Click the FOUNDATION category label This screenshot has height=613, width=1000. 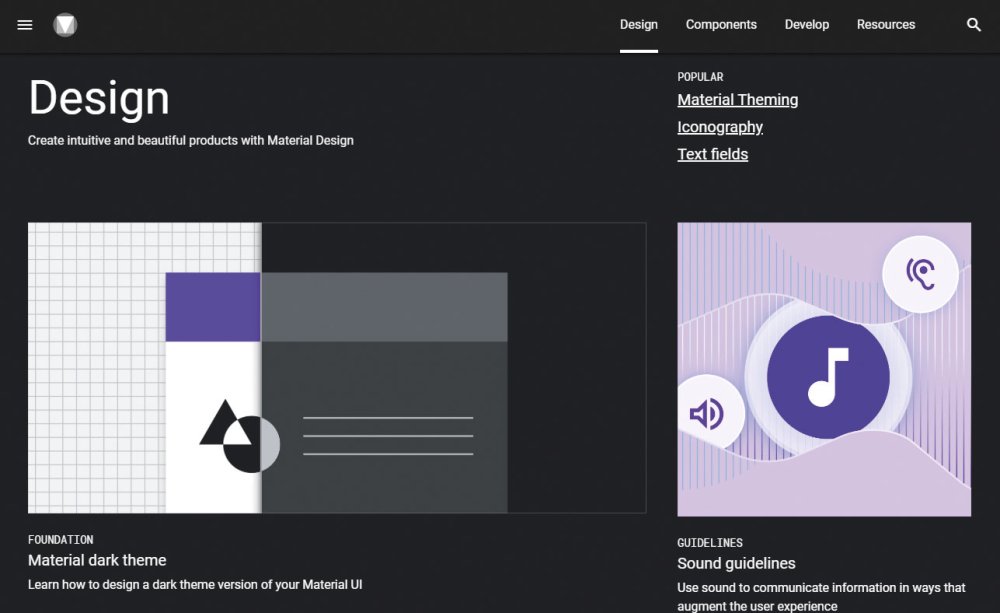point(61,540)
